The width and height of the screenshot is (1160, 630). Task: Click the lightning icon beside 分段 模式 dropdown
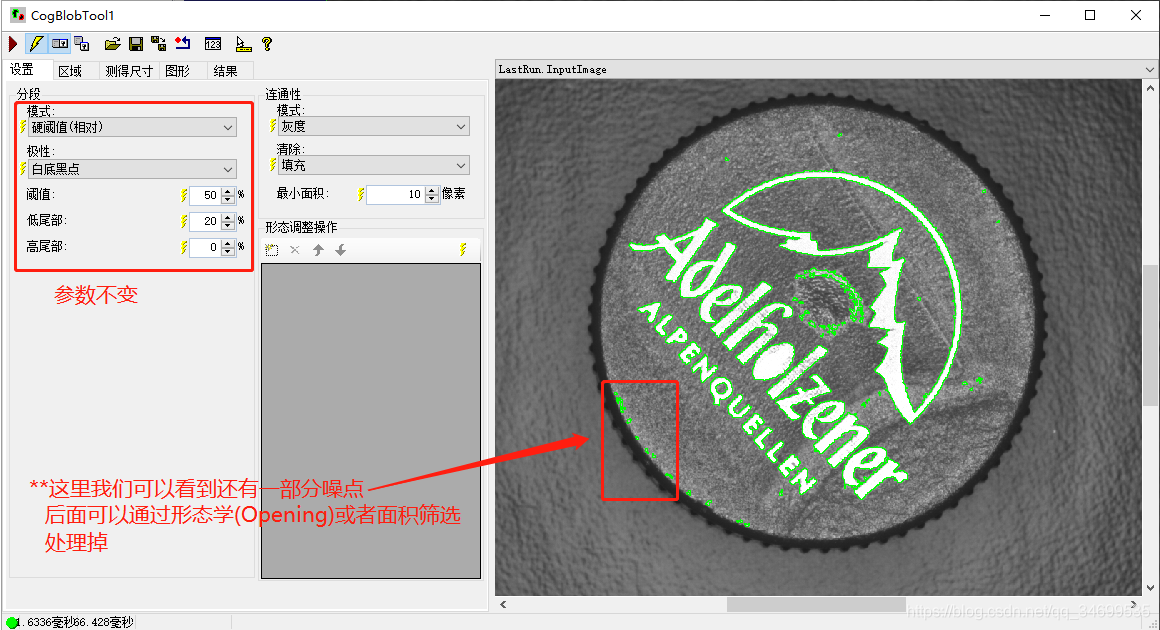click(x=23, y=126)
